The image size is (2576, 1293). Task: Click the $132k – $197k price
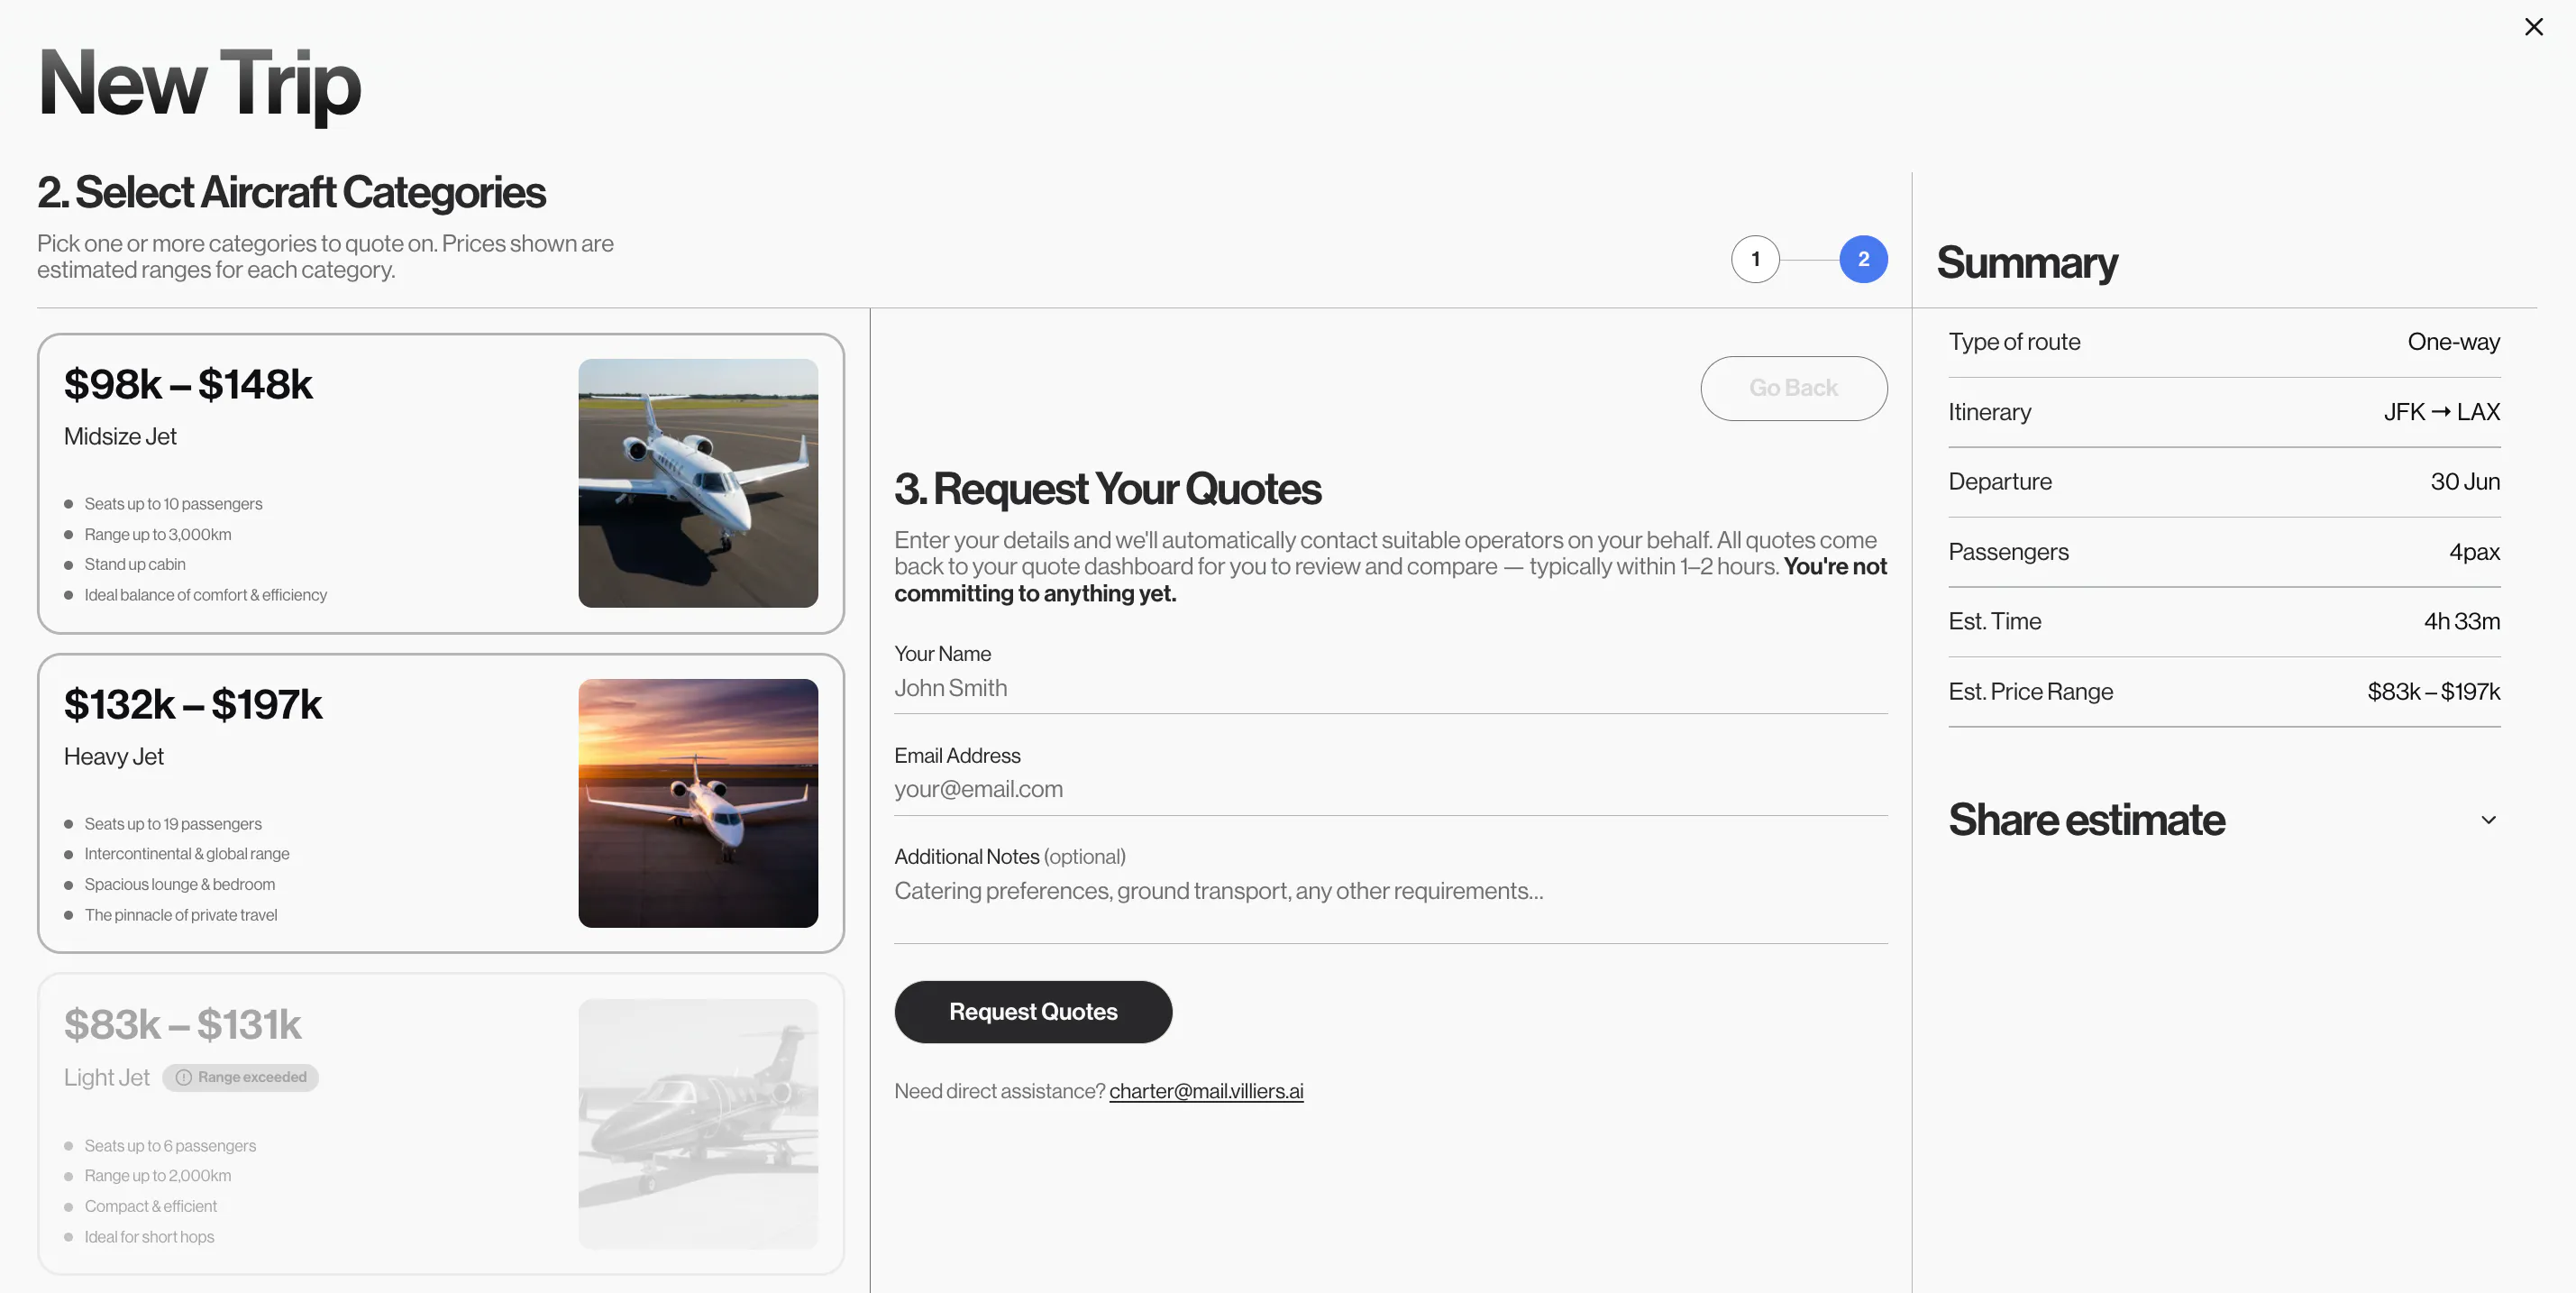pyautogui.click(x=193, y=704)
